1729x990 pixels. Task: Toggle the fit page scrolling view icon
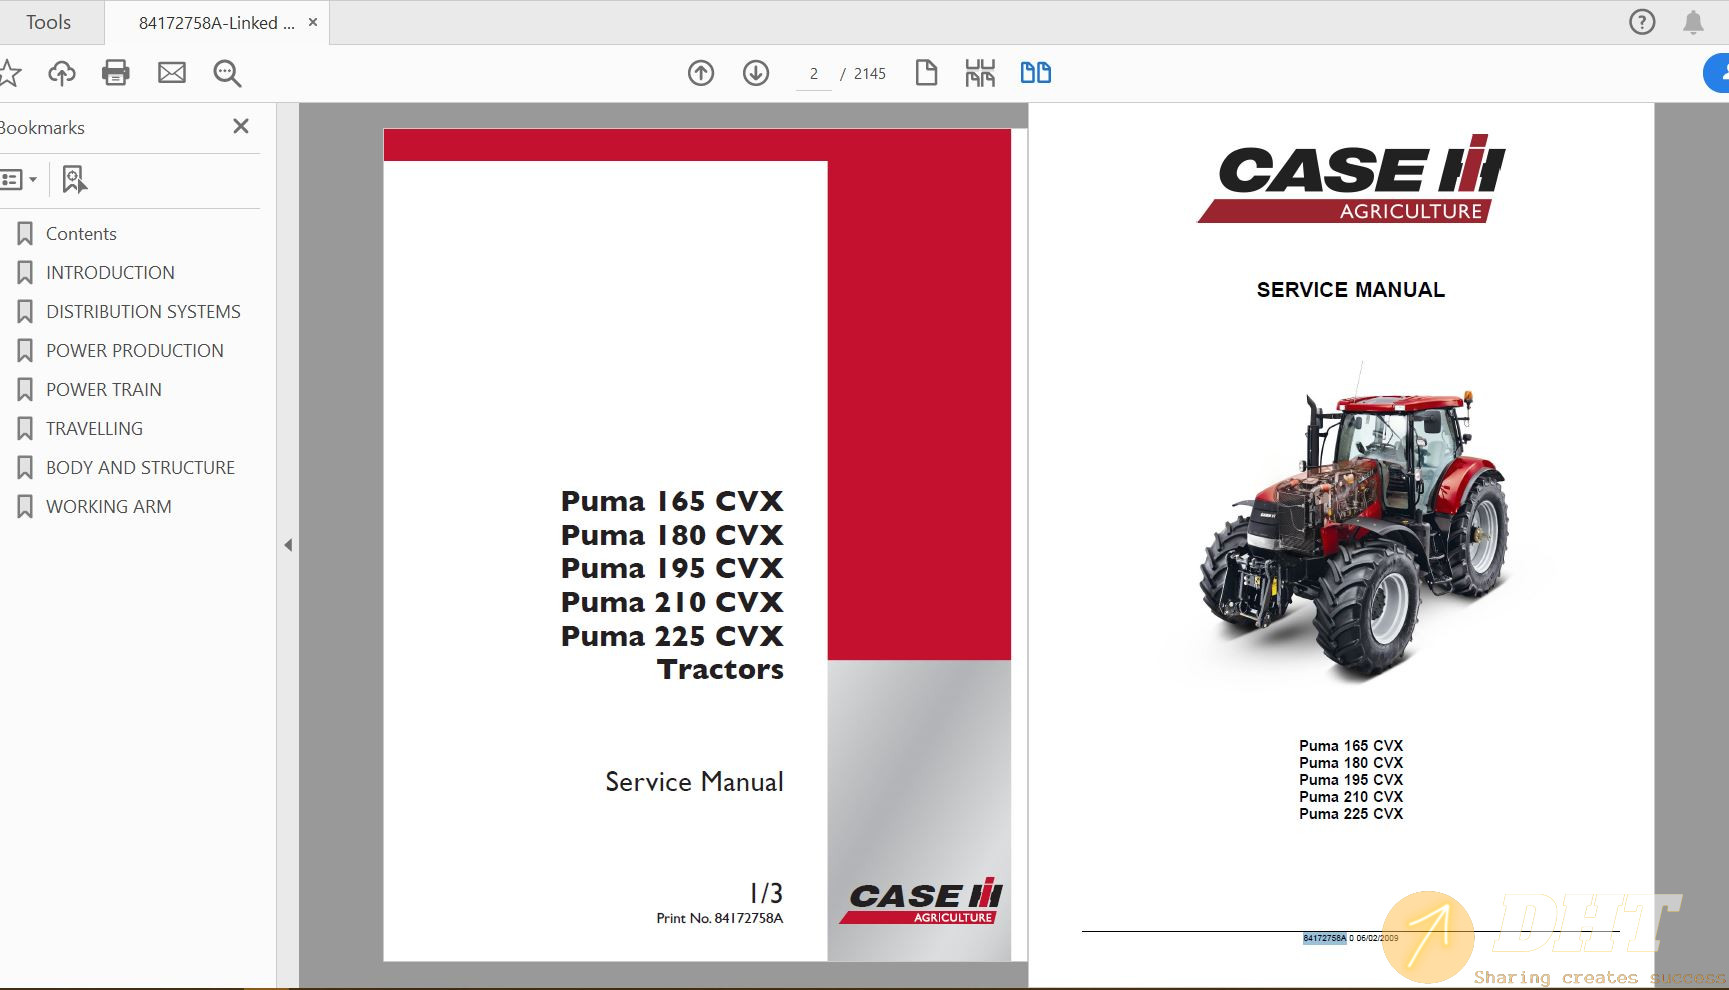[x=980, y=73]
